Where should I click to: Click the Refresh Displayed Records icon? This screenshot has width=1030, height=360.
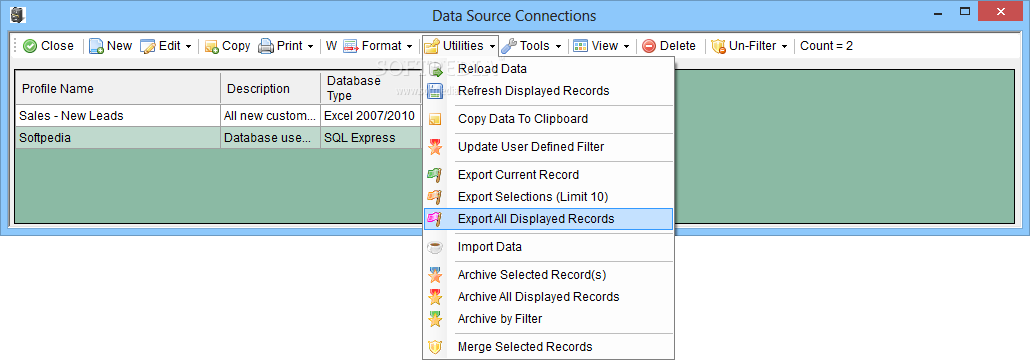tap(435, 91)
